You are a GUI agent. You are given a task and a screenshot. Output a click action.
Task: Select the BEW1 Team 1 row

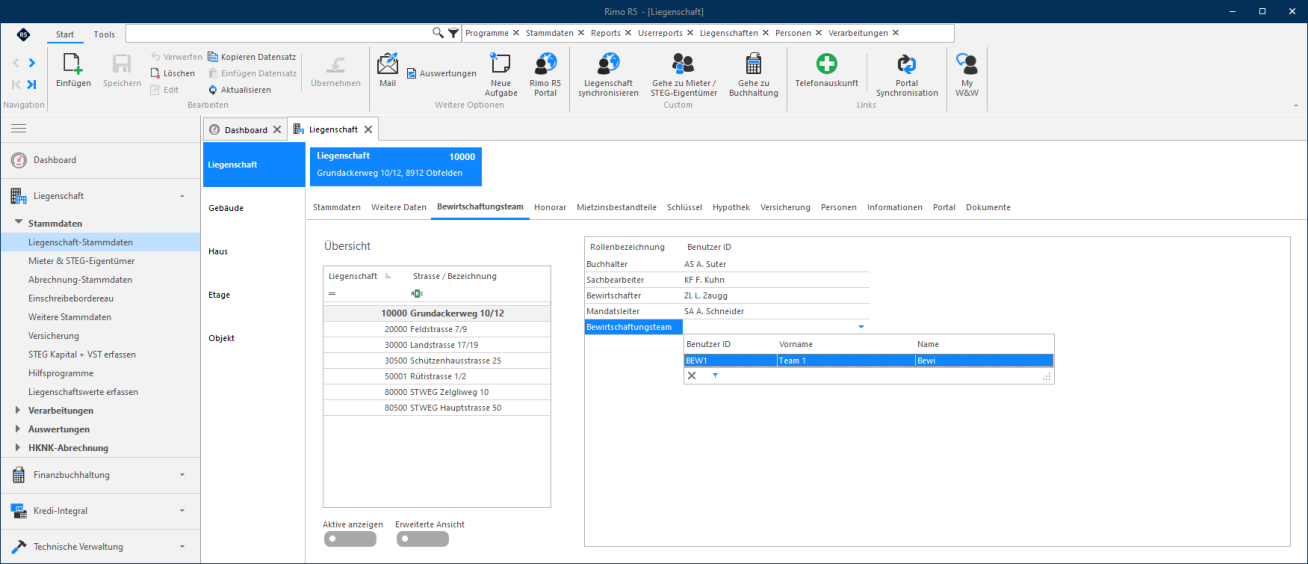[868, 360]
